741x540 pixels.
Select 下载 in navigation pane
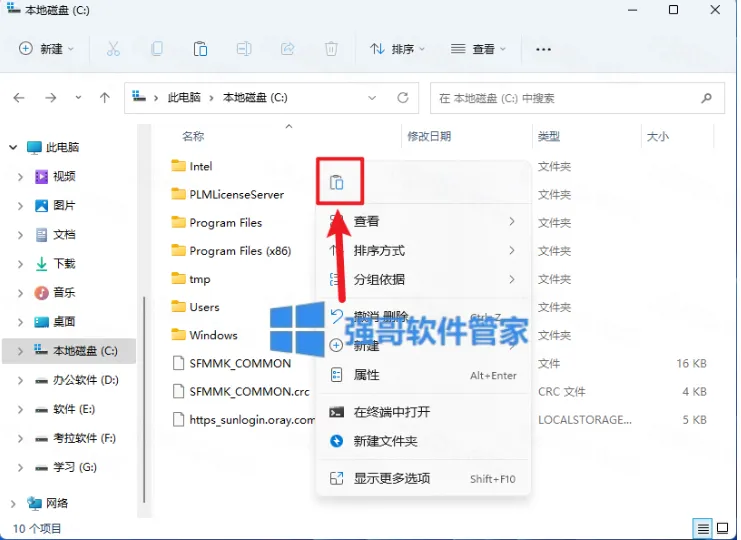[55, 264]
